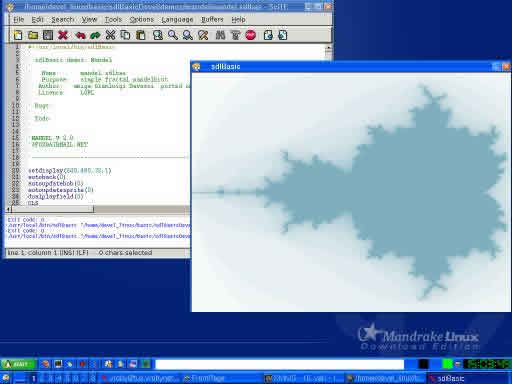Click the white taskbar command input field
Screen dimensions: 512x384
[x=279, y=364]
